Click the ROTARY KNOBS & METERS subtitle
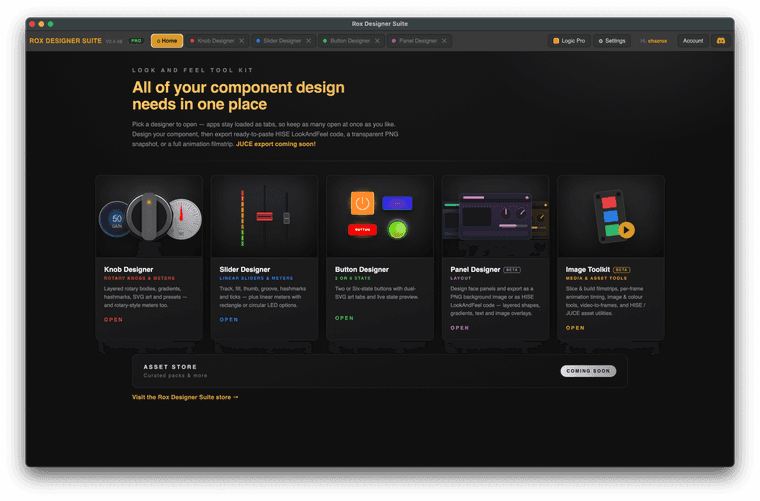Viewport: 760px width, 501px height. [x=139, y=279]
